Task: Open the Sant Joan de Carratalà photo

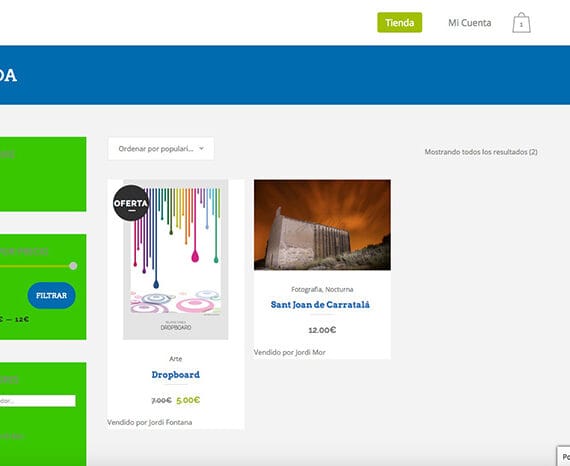Action: [x=322, y=225]
